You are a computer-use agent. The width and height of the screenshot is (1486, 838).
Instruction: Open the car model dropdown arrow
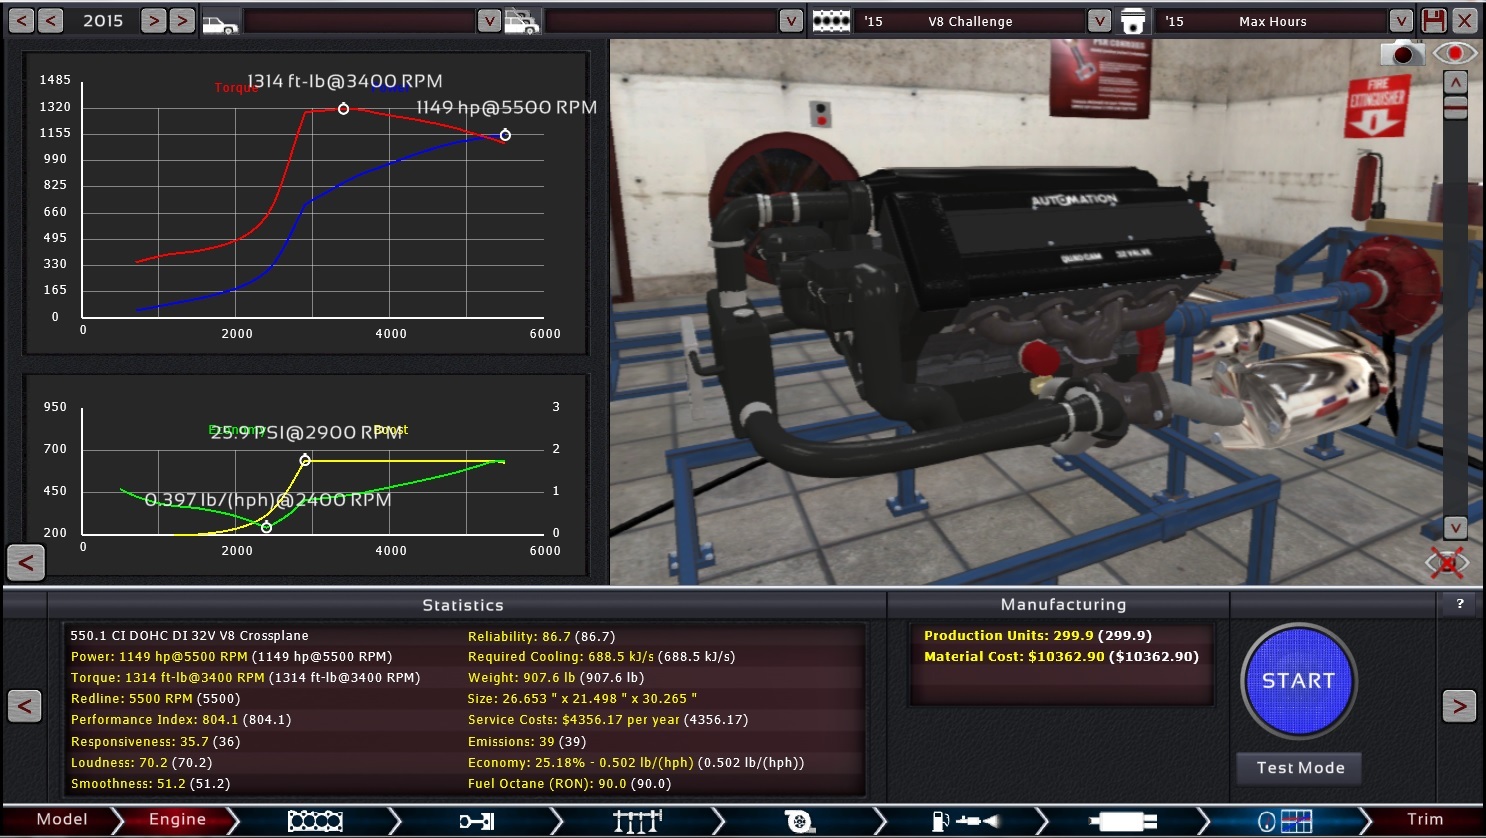(489, 21)
